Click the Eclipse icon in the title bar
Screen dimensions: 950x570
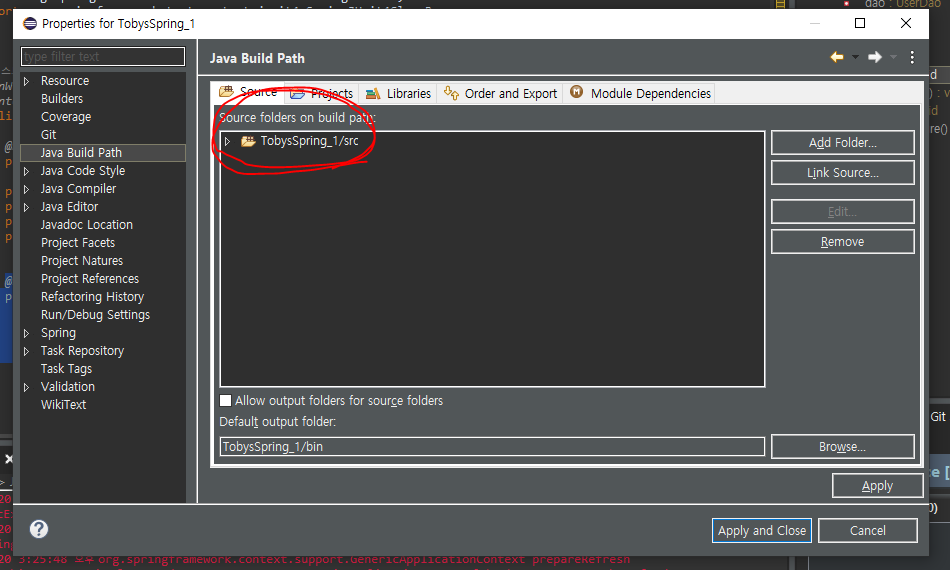(30, 24)
